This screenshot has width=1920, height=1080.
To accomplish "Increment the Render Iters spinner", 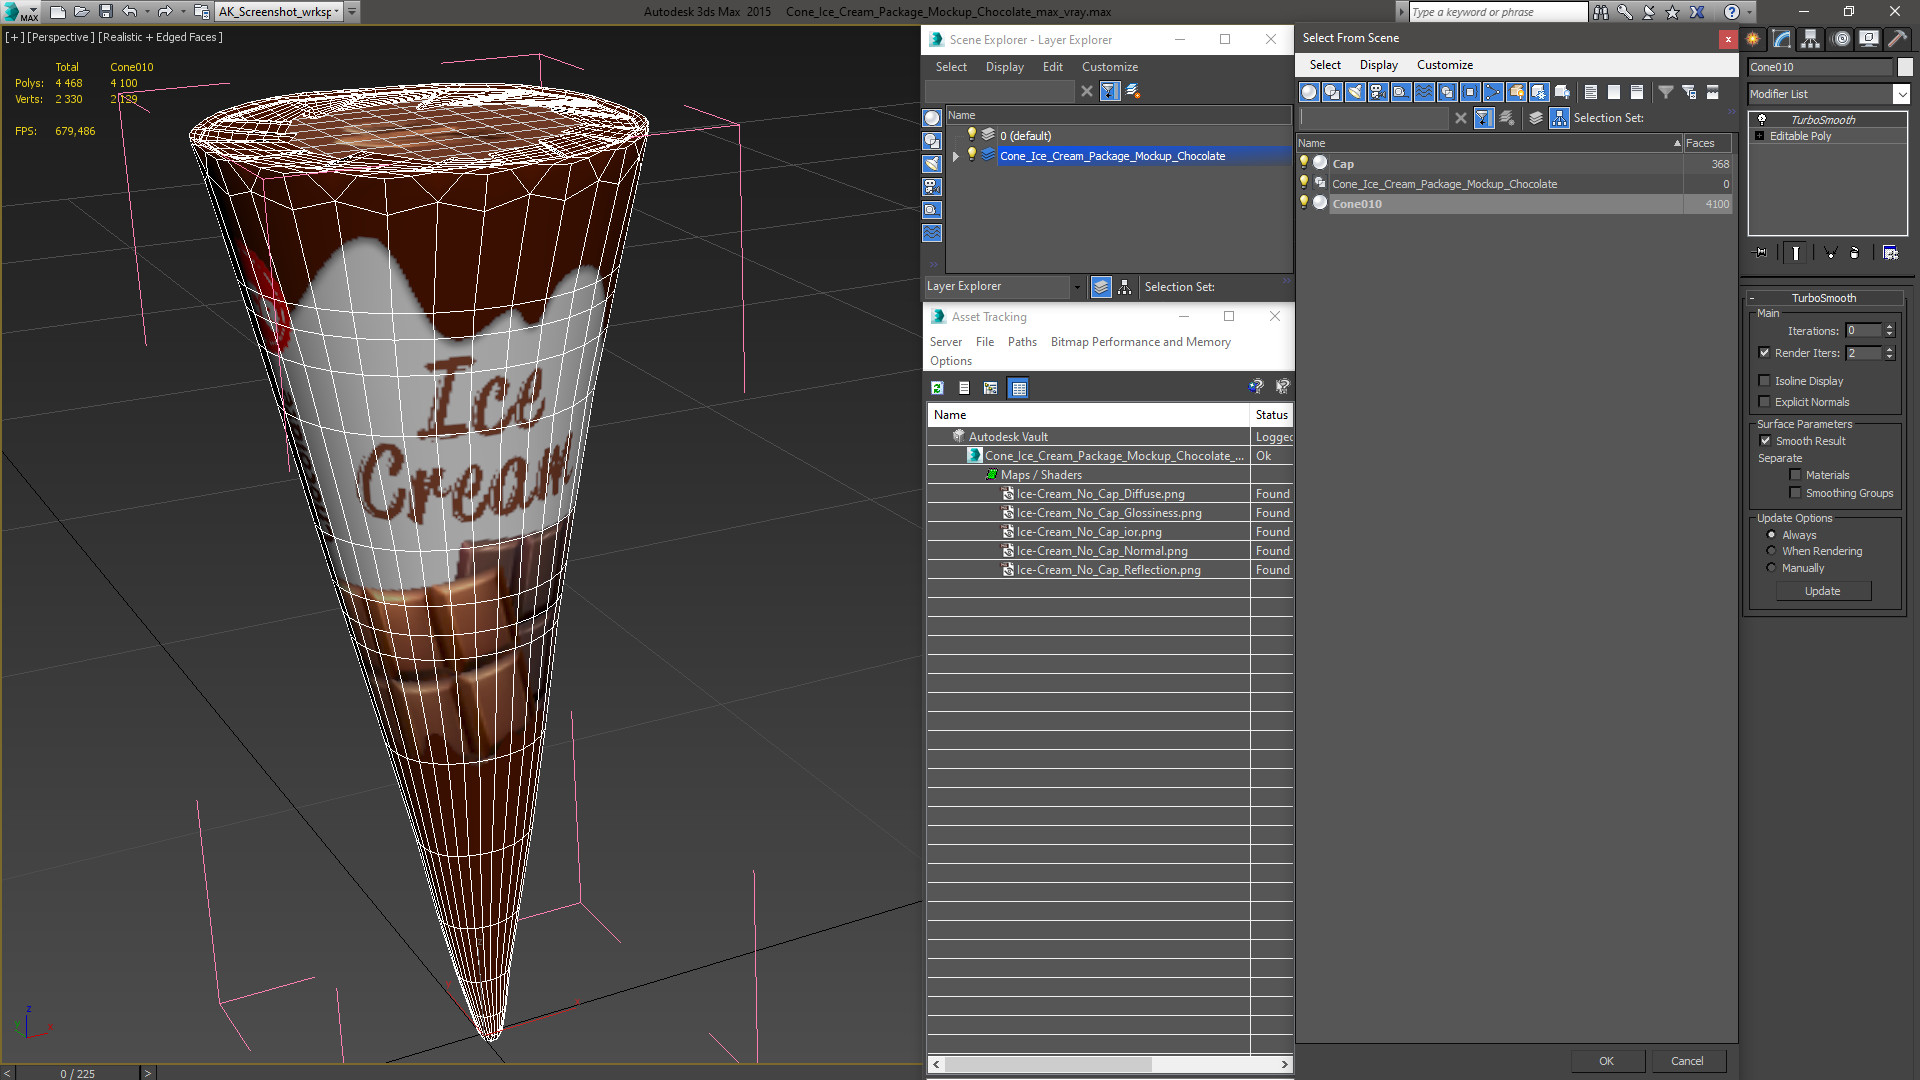I will [x=1889, y=349].
